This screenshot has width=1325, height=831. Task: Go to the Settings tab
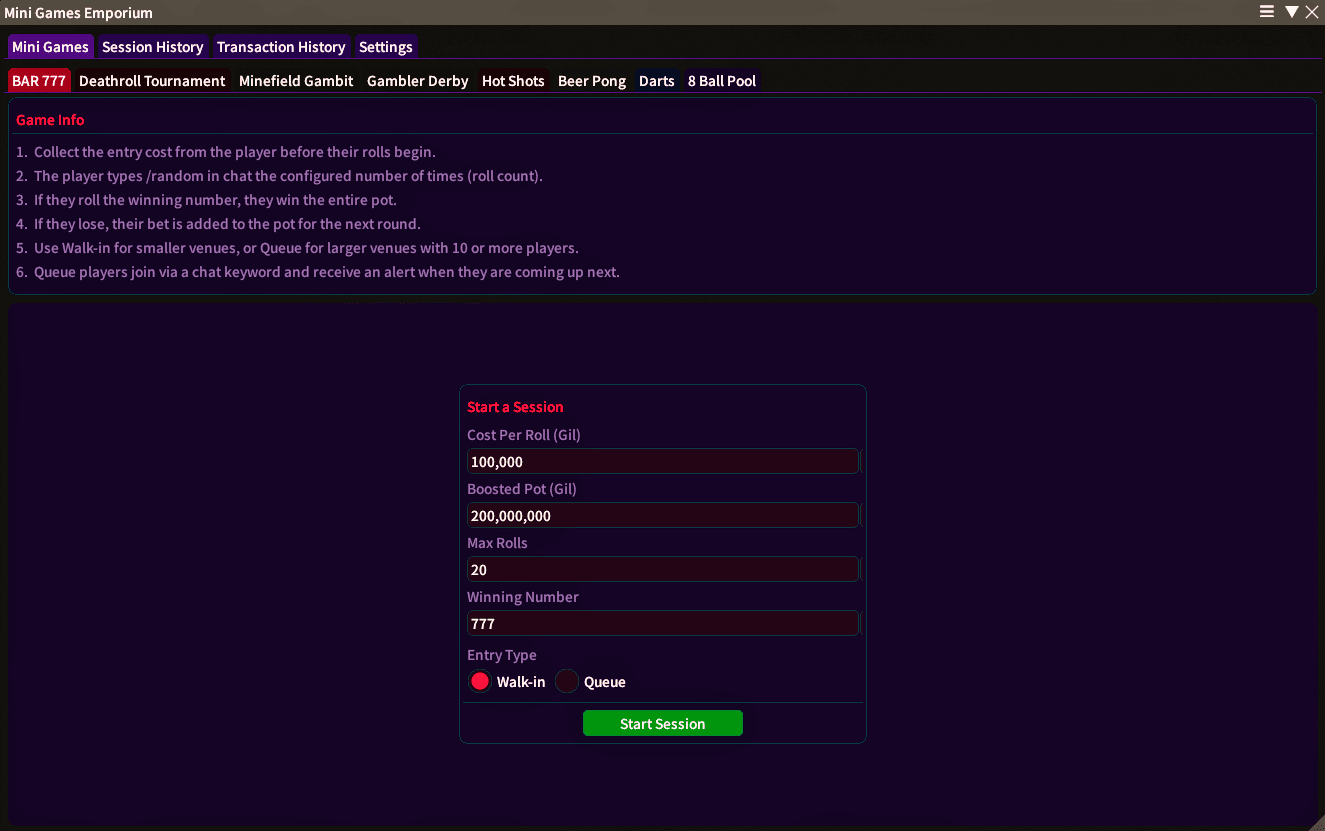point(386,47)
